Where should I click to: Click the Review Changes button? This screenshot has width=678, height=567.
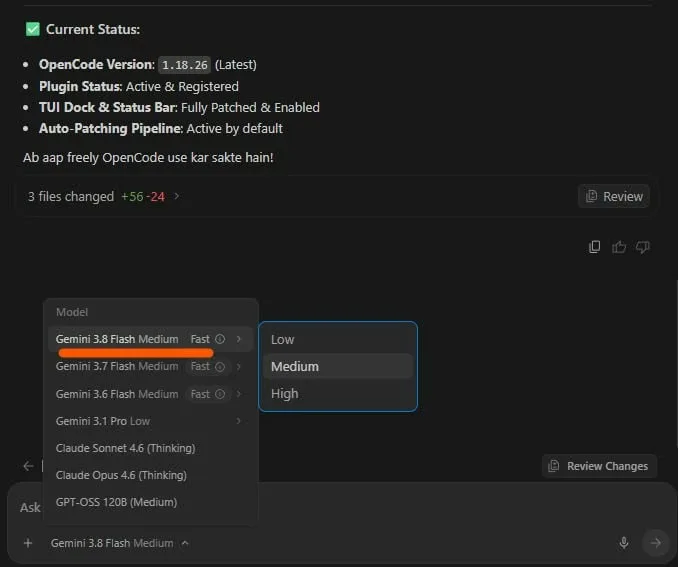[x=599, y=466]
